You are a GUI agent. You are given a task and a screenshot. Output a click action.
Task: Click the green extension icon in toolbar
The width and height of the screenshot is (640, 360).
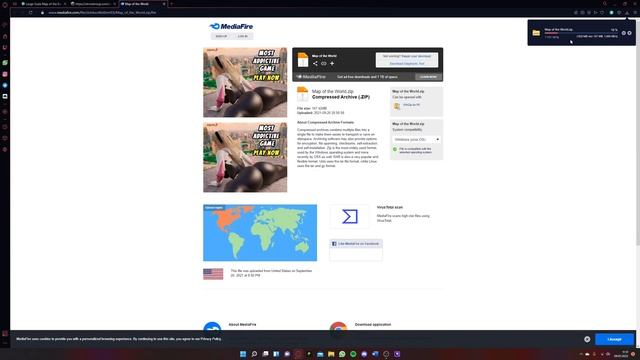(611, 13)
